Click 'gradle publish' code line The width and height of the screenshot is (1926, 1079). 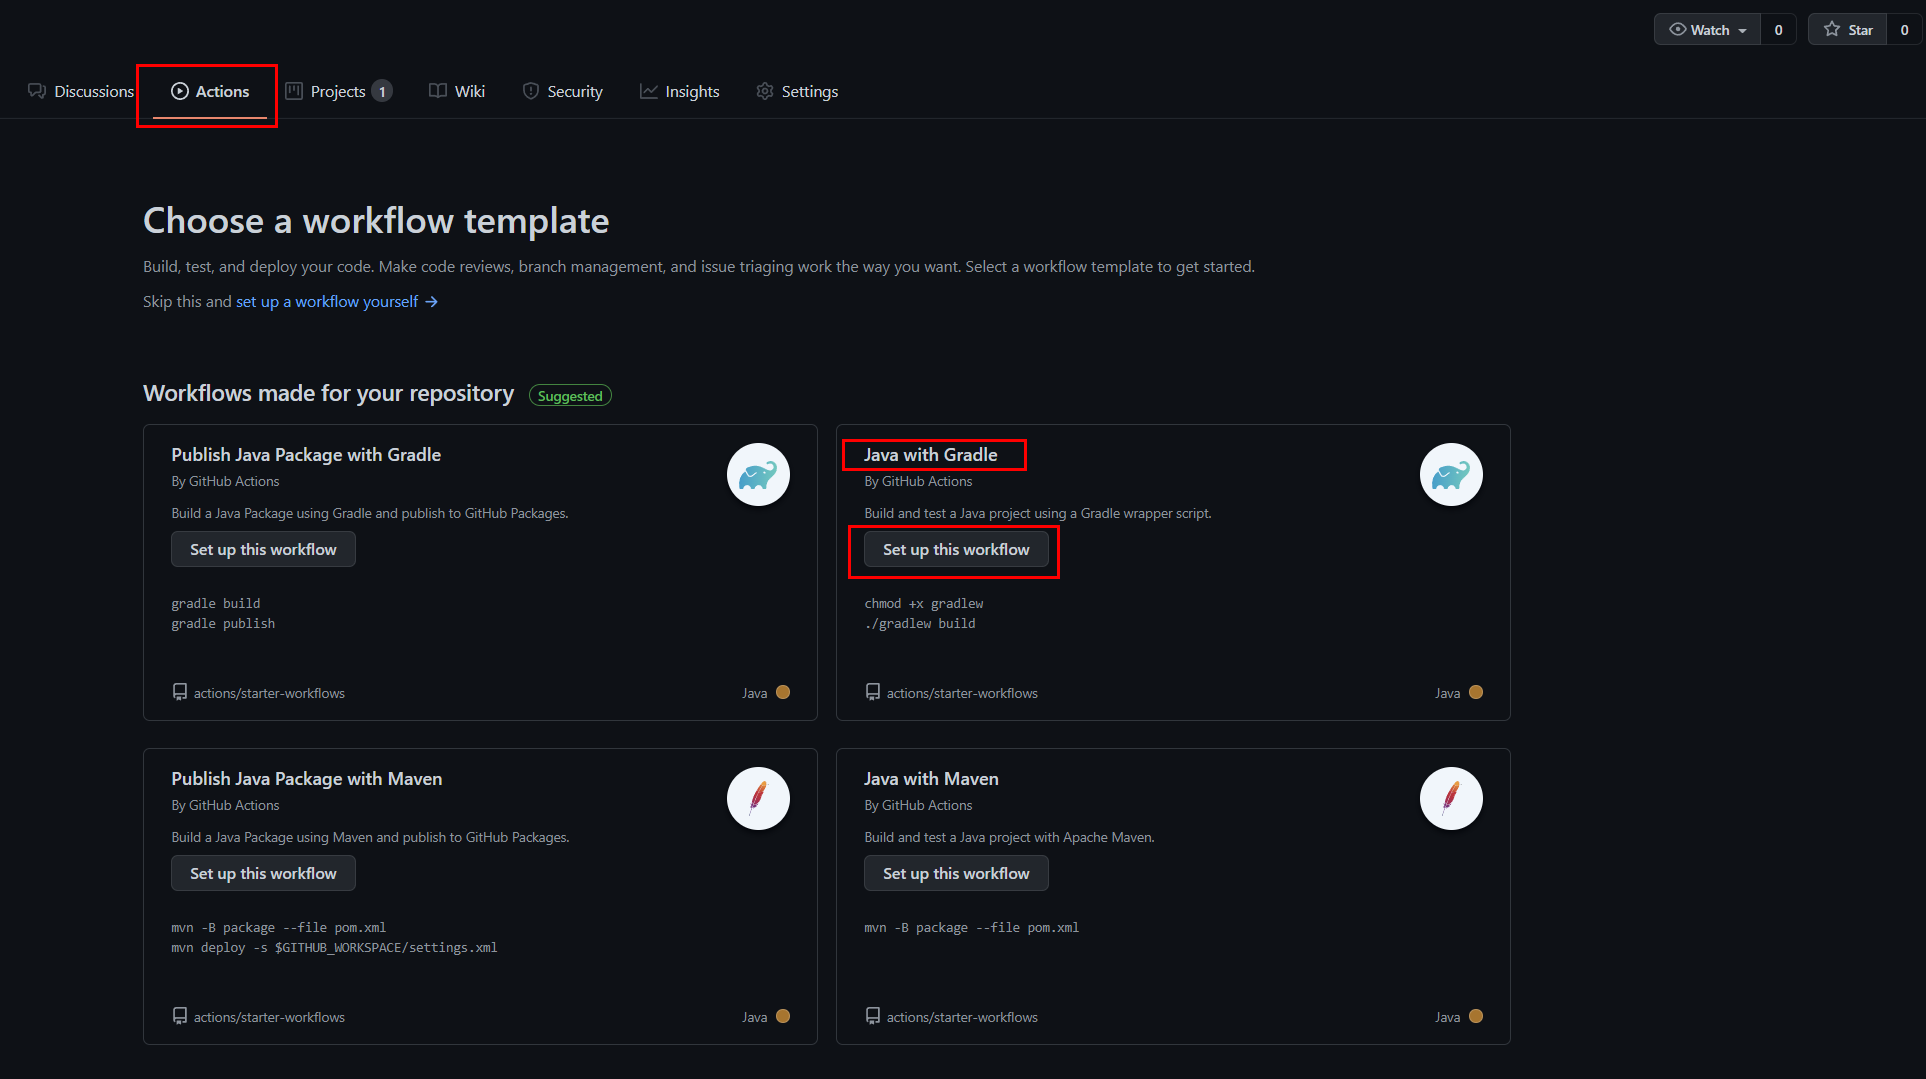click(223, 624)
